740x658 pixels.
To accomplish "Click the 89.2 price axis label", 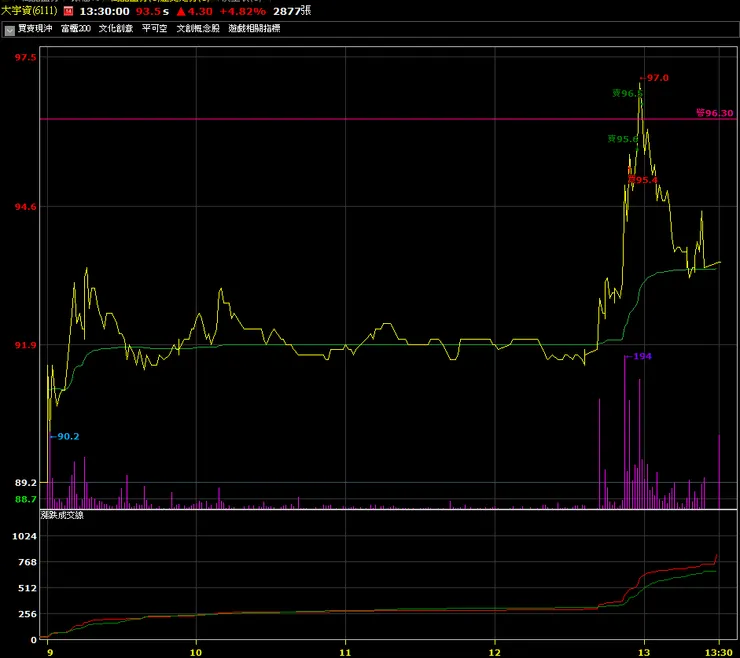I will 25,483.
